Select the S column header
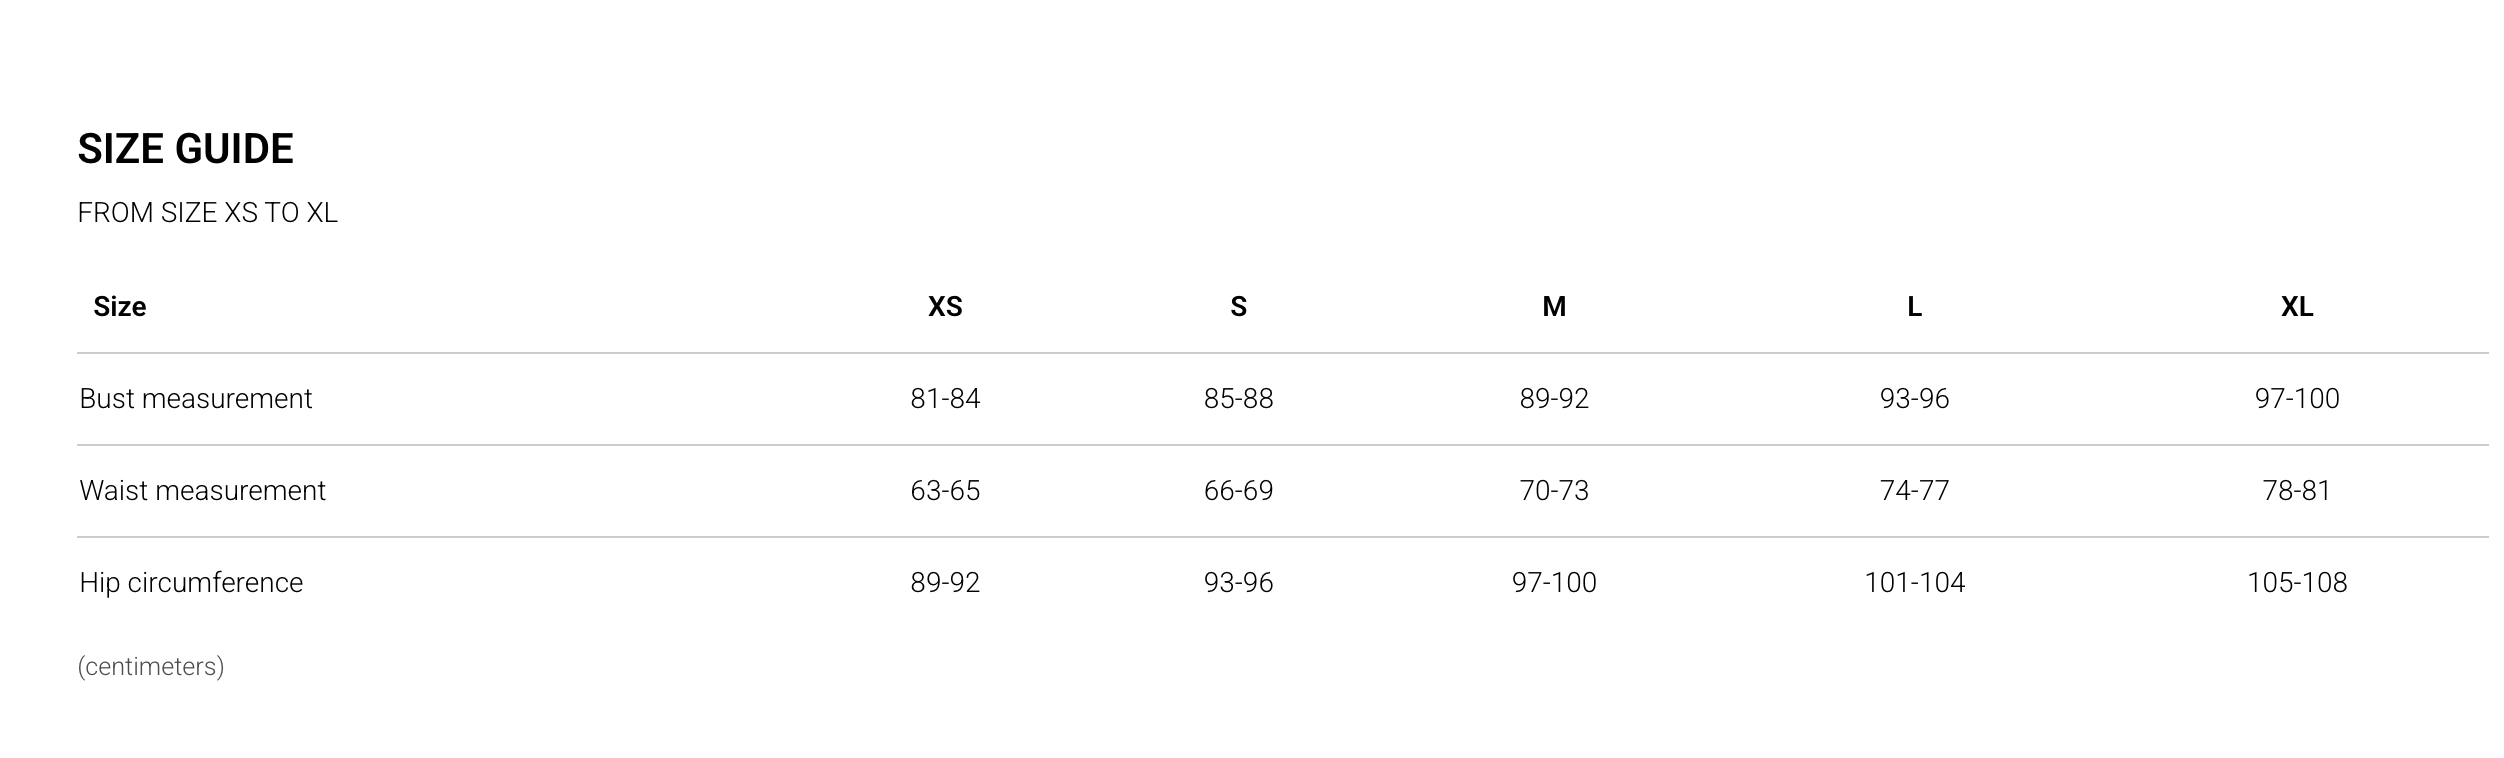 (1238, 306)
